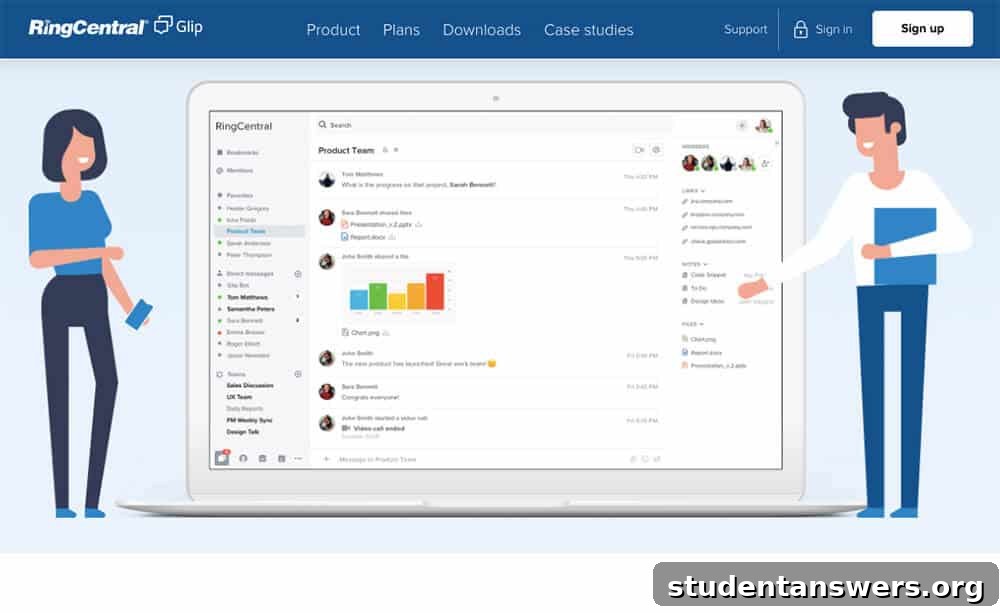Open Samantha Peters direct message
Image resolution: width=1000 pixels, height=613 pixels.
pyautogui.click(x=251, y=309)
